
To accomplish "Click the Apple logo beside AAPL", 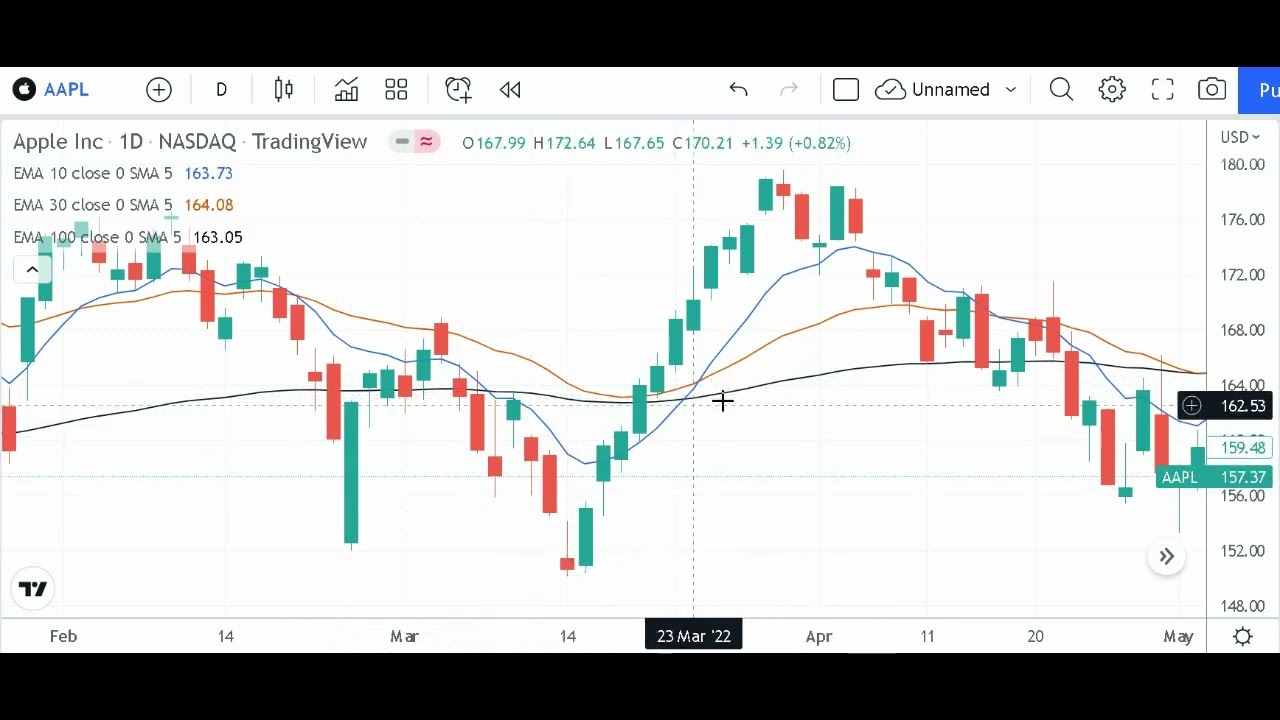I will click(x=25, y=90).
